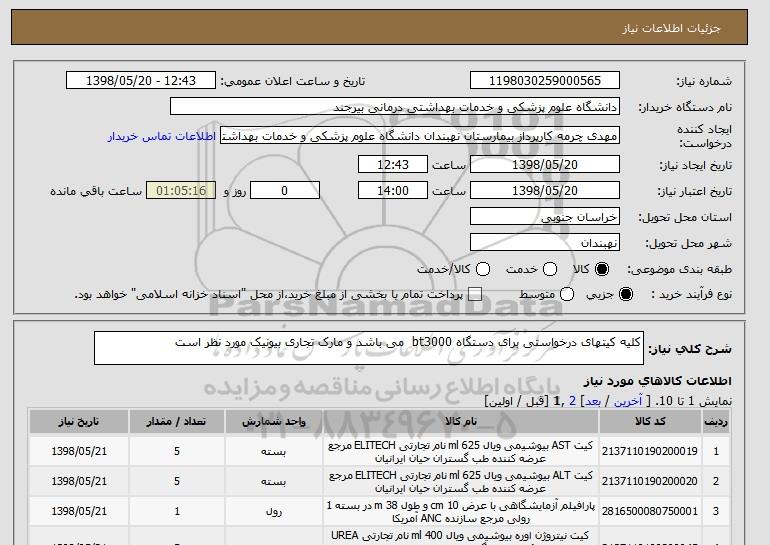Screen dimensions: 770x545
Task: Click the رول unit cell in row 3
Action: pos(274,512)
